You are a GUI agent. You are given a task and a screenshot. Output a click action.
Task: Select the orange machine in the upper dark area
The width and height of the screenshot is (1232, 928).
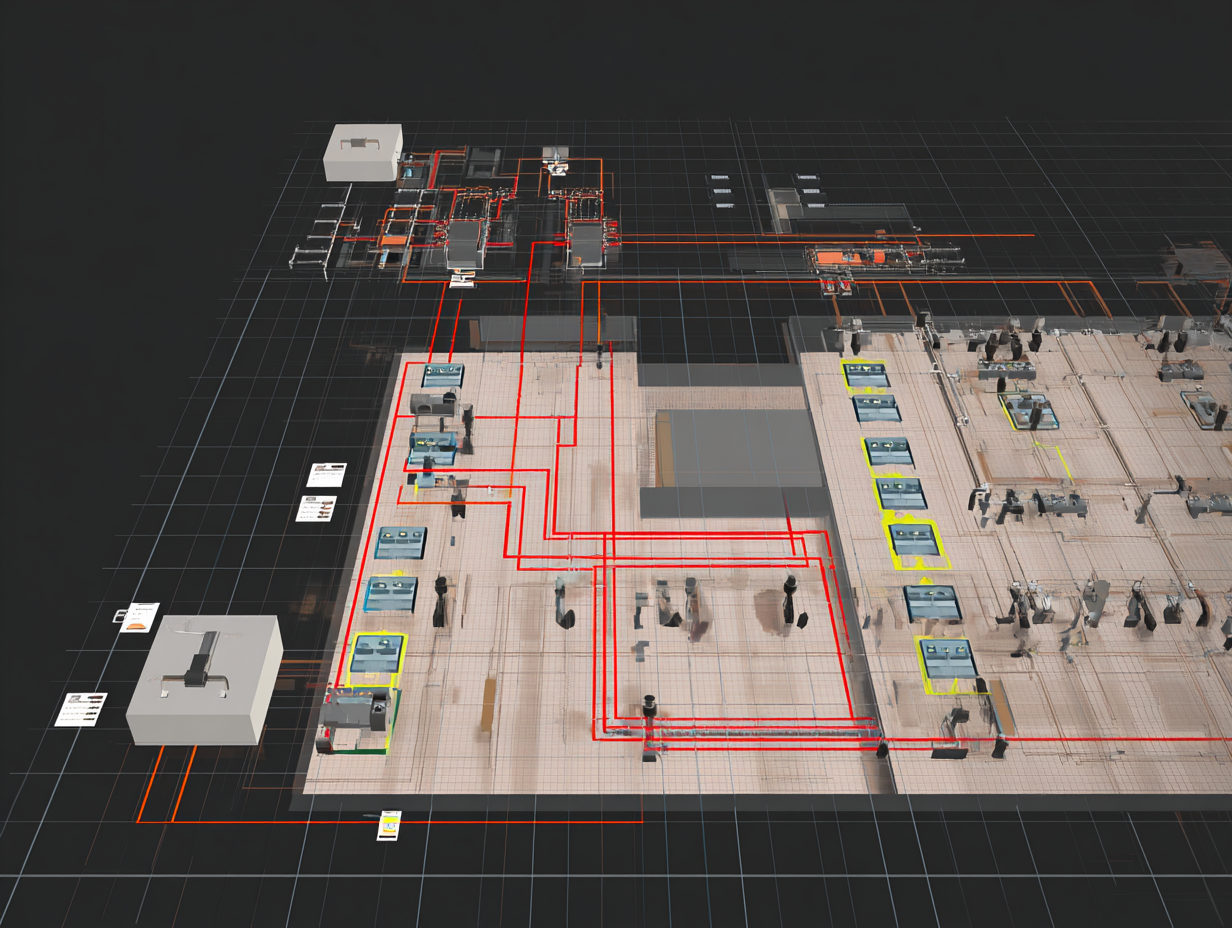click(837, 257)
